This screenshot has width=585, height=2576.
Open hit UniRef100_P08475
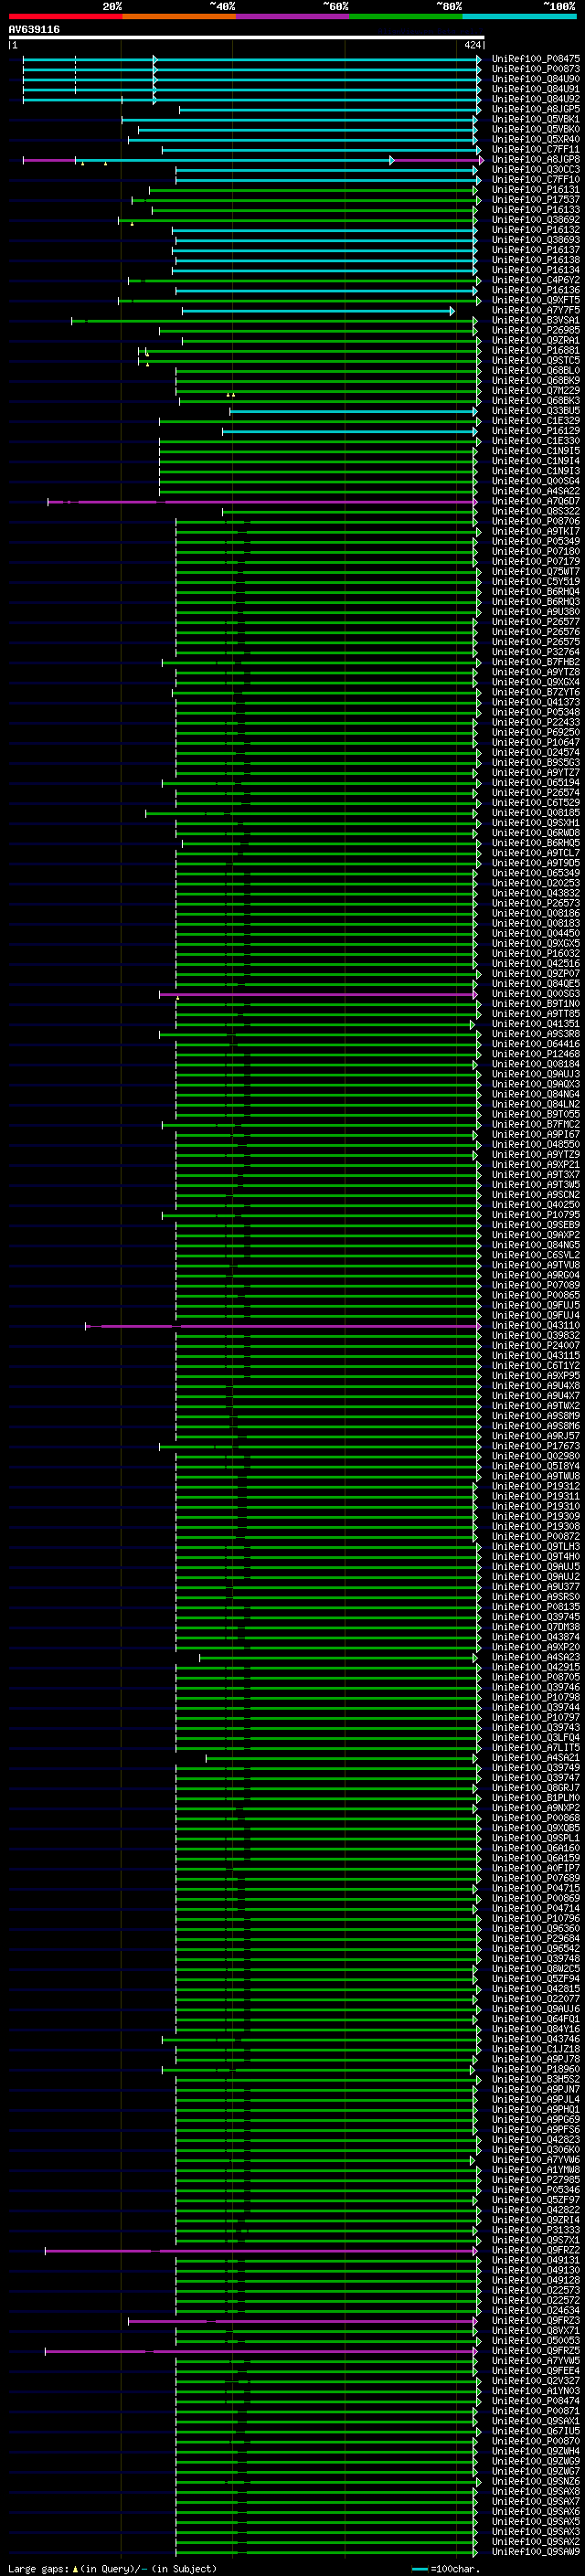536,59
